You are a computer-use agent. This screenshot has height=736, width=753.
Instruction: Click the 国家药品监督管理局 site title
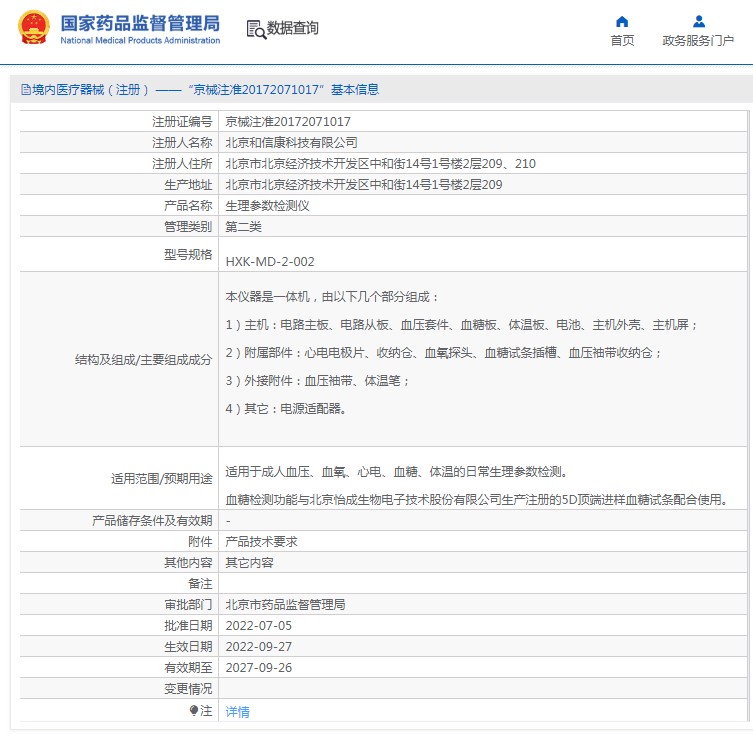(x=140, y=24)
